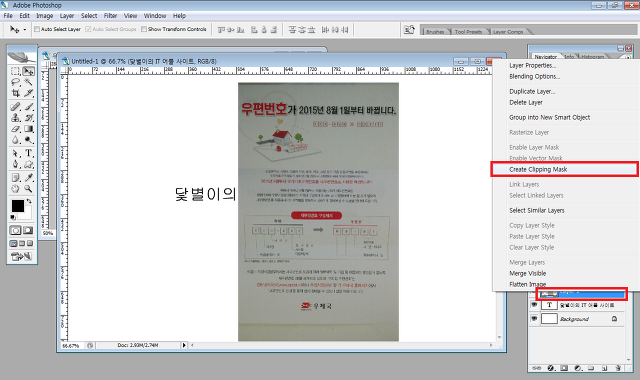Open the status bar info arrow
The height and width of the screenshot is (380, 640).
point(184,345)
